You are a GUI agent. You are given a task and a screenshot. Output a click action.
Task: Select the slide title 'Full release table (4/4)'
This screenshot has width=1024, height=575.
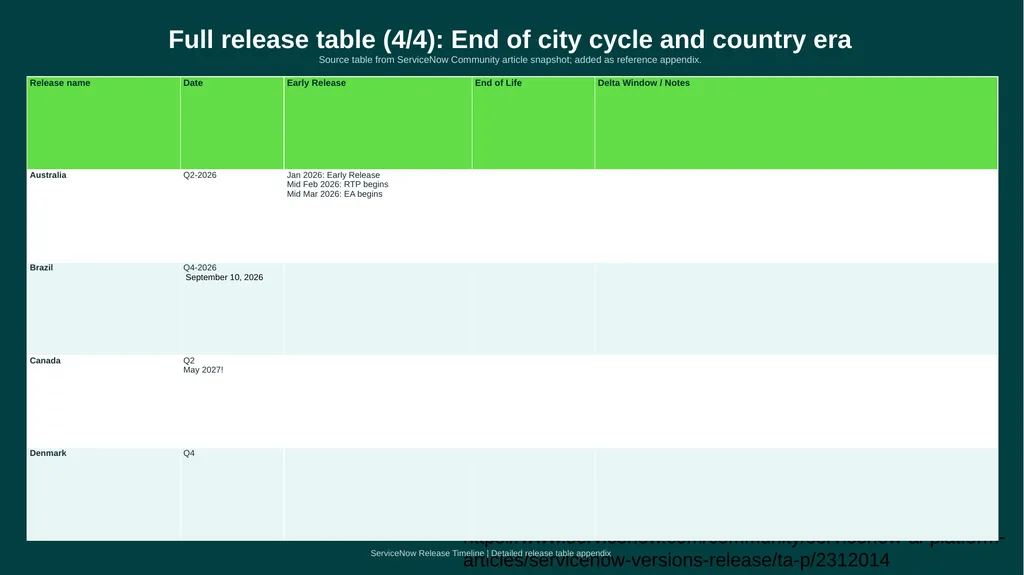click(509, 39)
